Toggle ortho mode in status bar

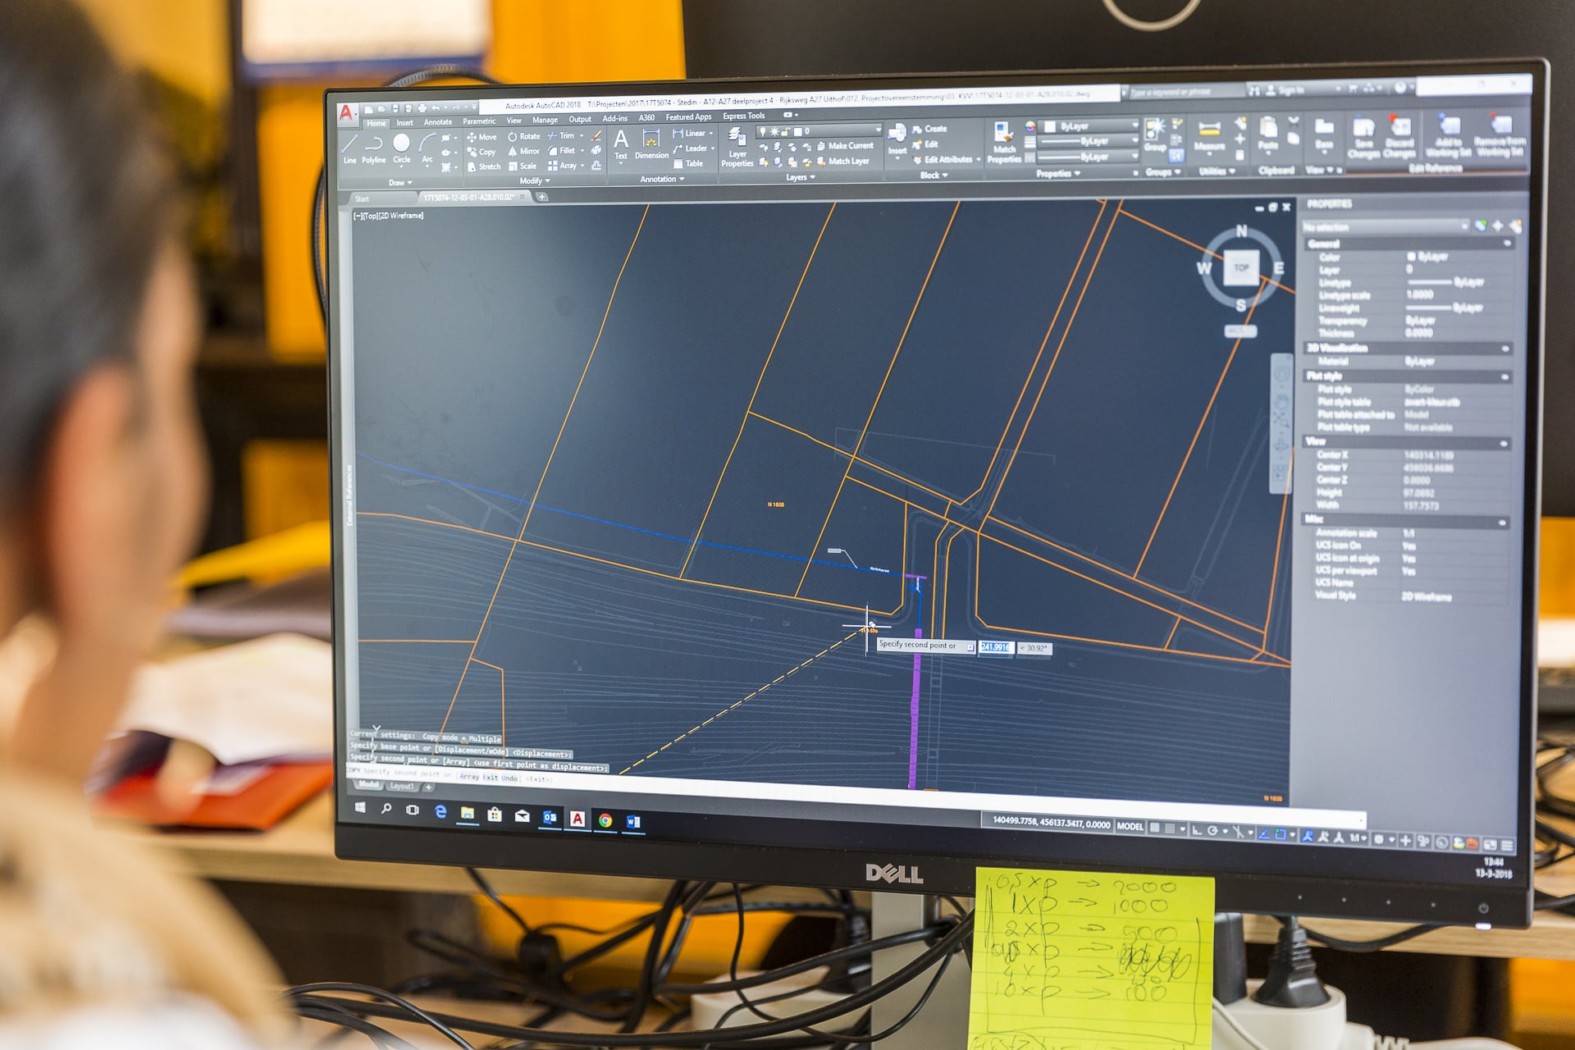click(x=1196, y=830)
